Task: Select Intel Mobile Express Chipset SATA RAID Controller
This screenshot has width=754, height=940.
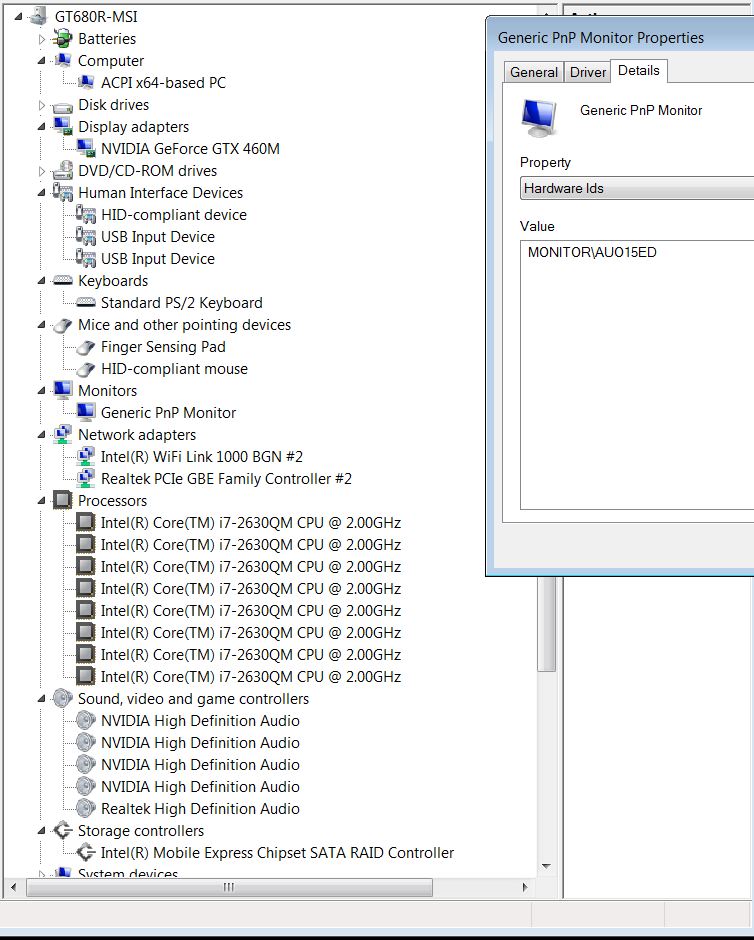Action: tap(277, 852)
